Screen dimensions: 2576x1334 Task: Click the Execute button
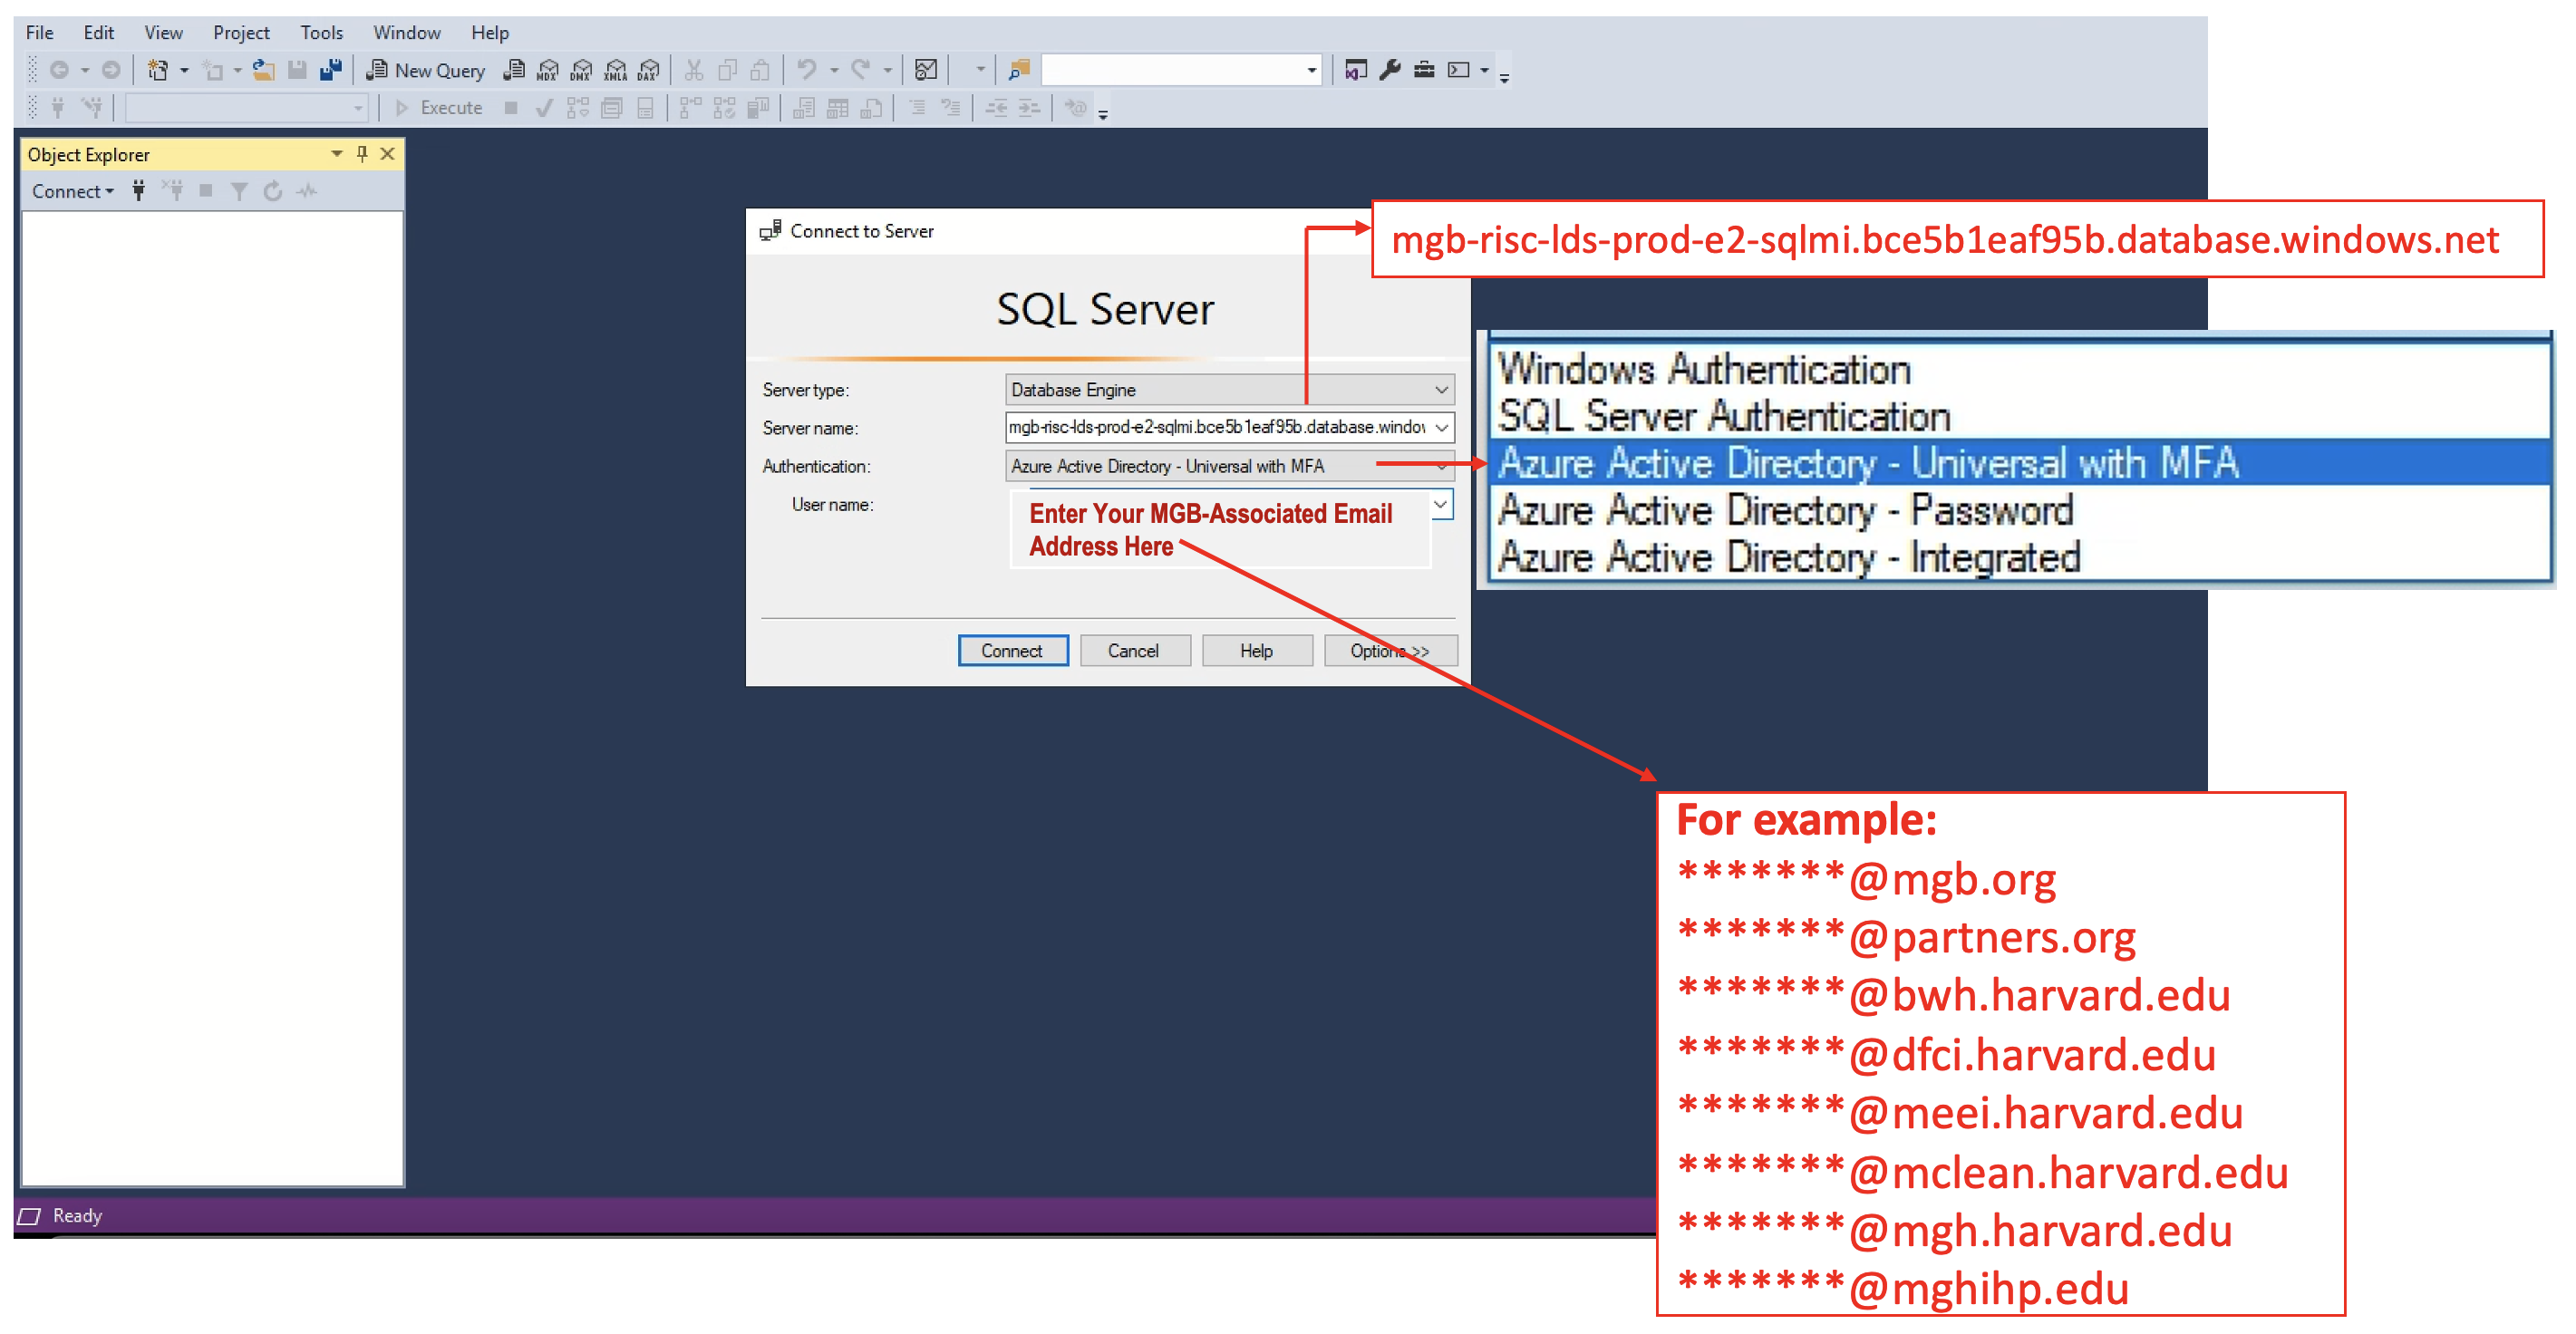[x=440, y=108]
